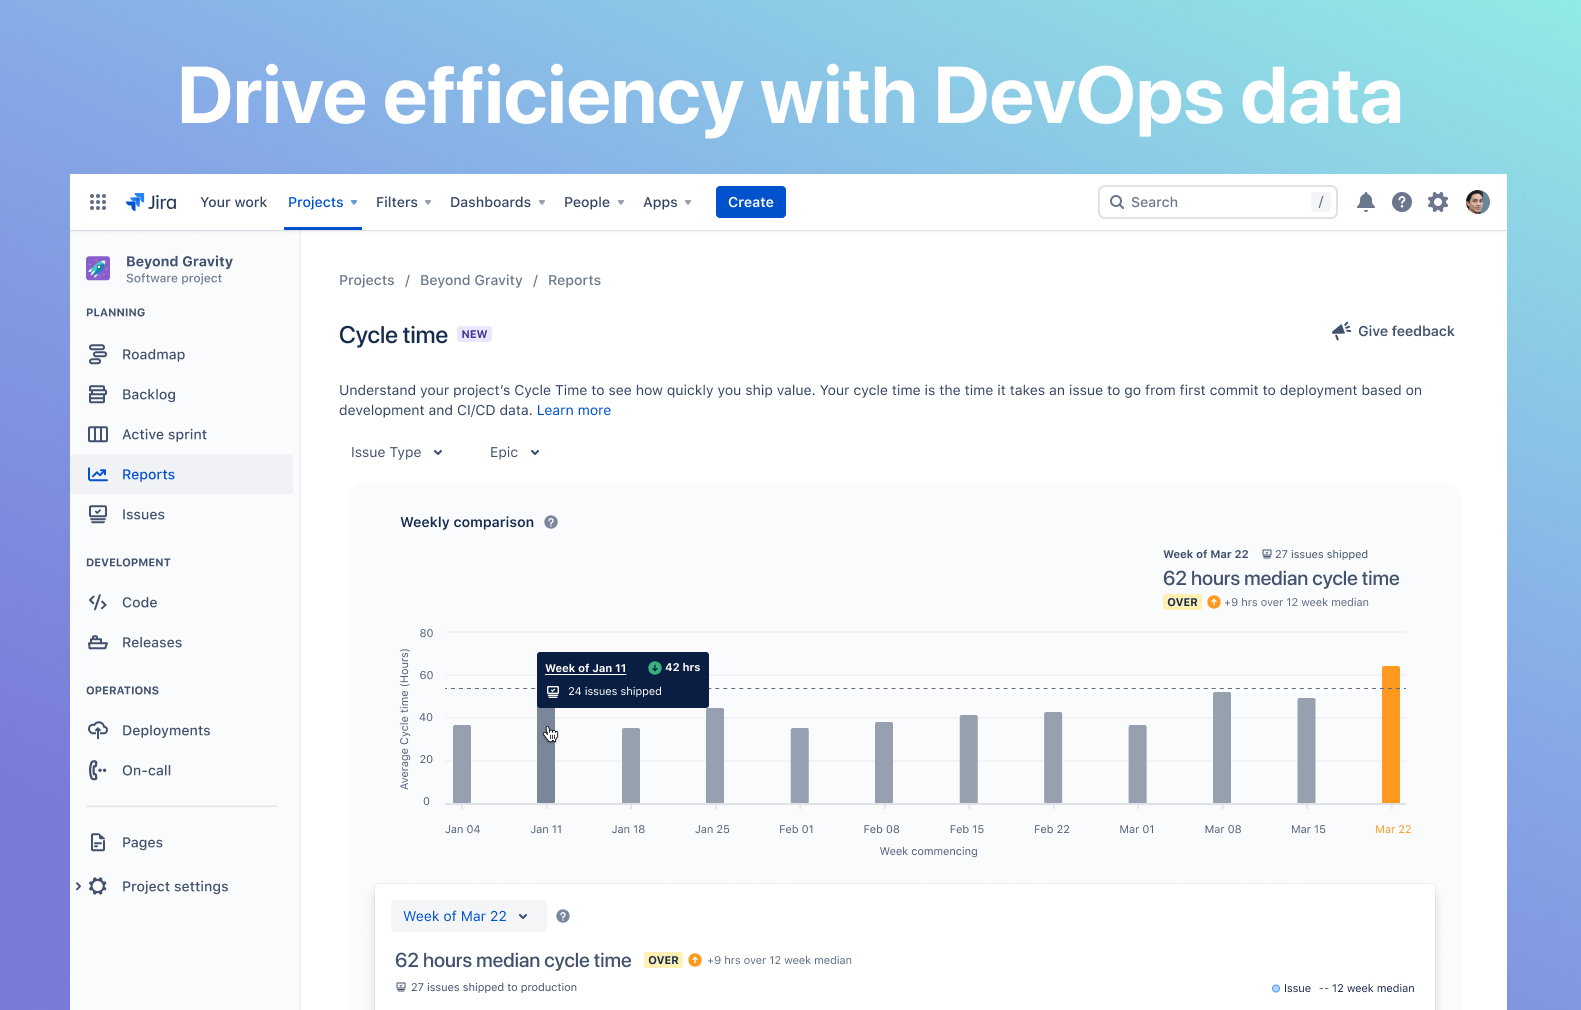This screenshot has width=1581, height=1010.
Task: Go to Your work
Action: tap(234, 202)
